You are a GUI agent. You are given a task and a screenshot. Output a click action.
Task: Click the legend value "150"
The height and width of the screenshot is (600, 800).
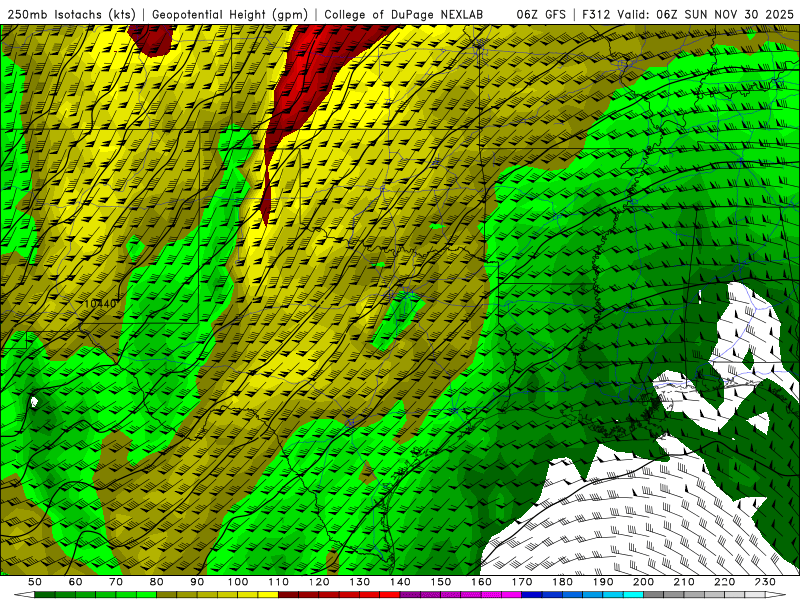point(440,582)
